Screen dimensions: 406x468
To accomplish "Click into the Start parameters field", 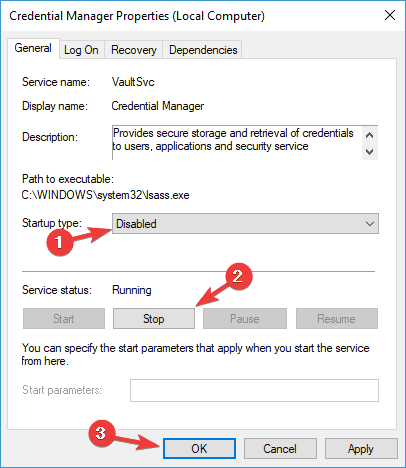I will point(254,390).
